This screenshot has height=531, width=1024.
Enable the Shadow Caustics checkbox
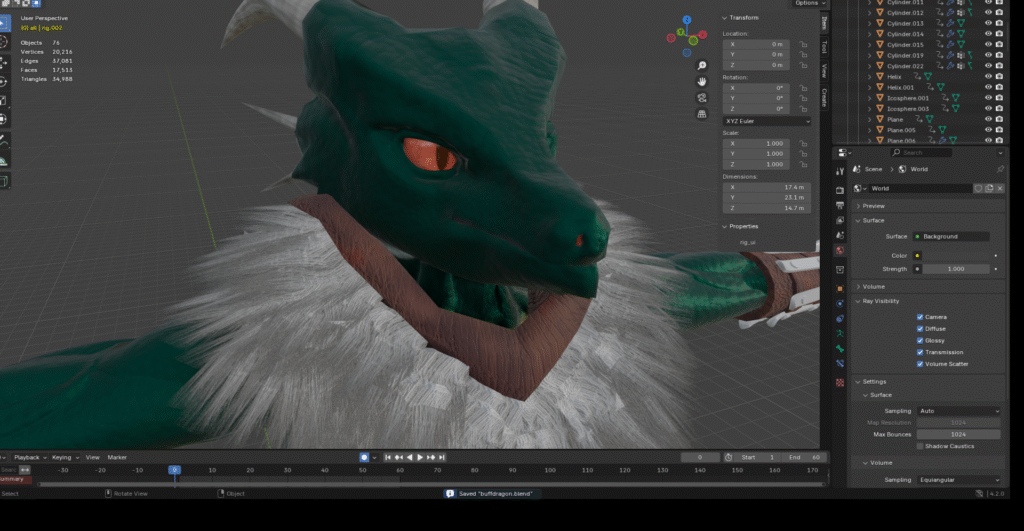click(920, 446)
